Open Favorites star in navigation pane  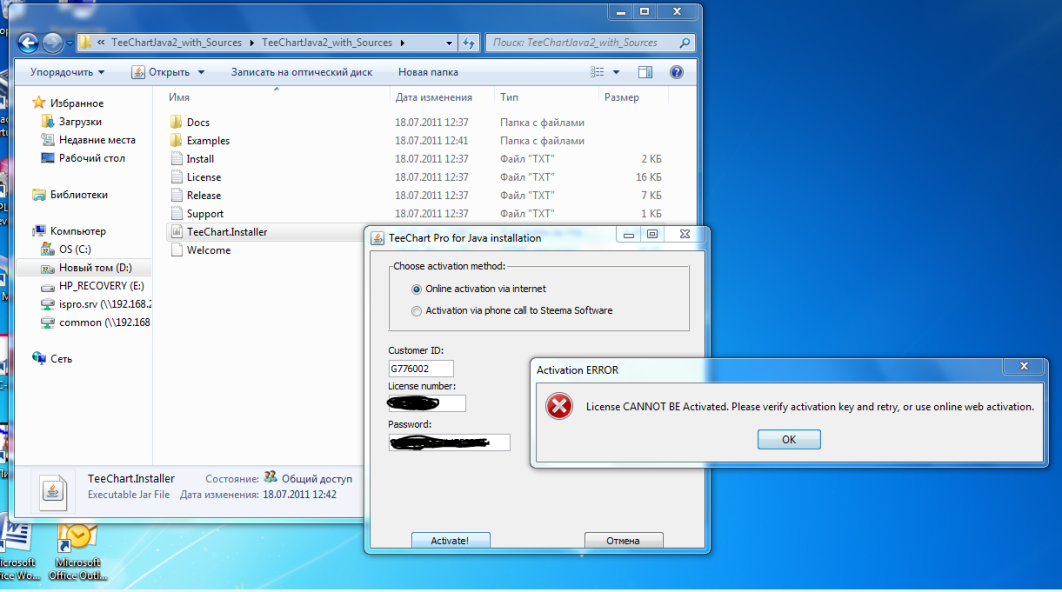coord(39,103)
